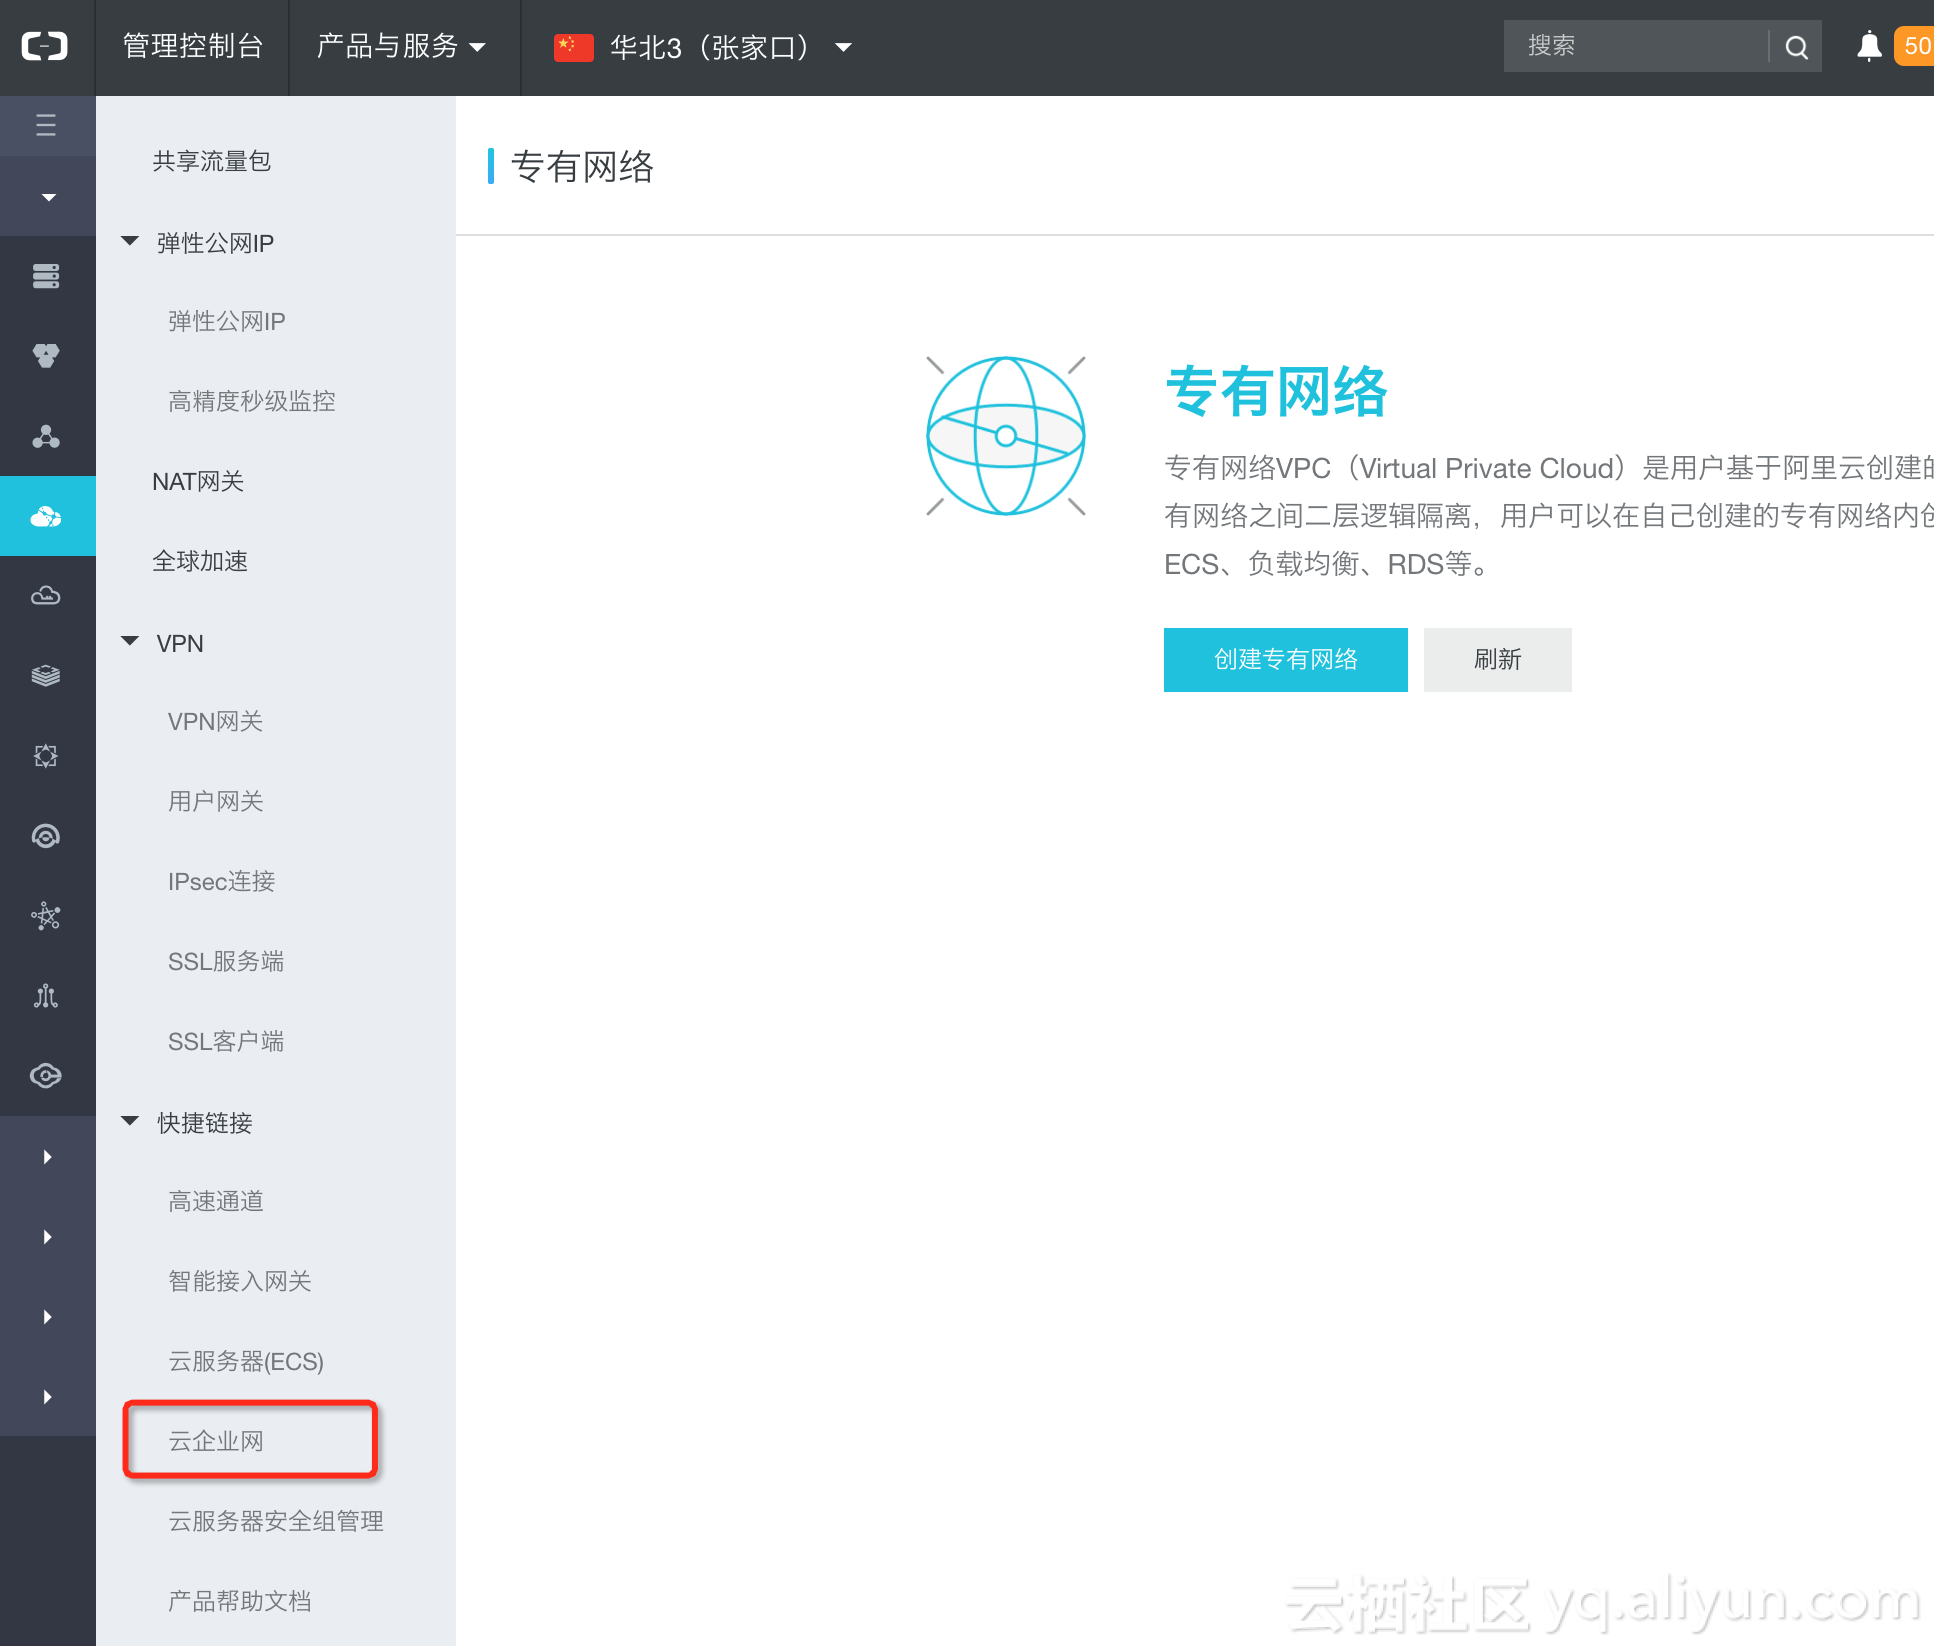Screen dimensions: 1934x1646
Task: Click the eye-shaped icon in left rail
Action: point(46,1076)
